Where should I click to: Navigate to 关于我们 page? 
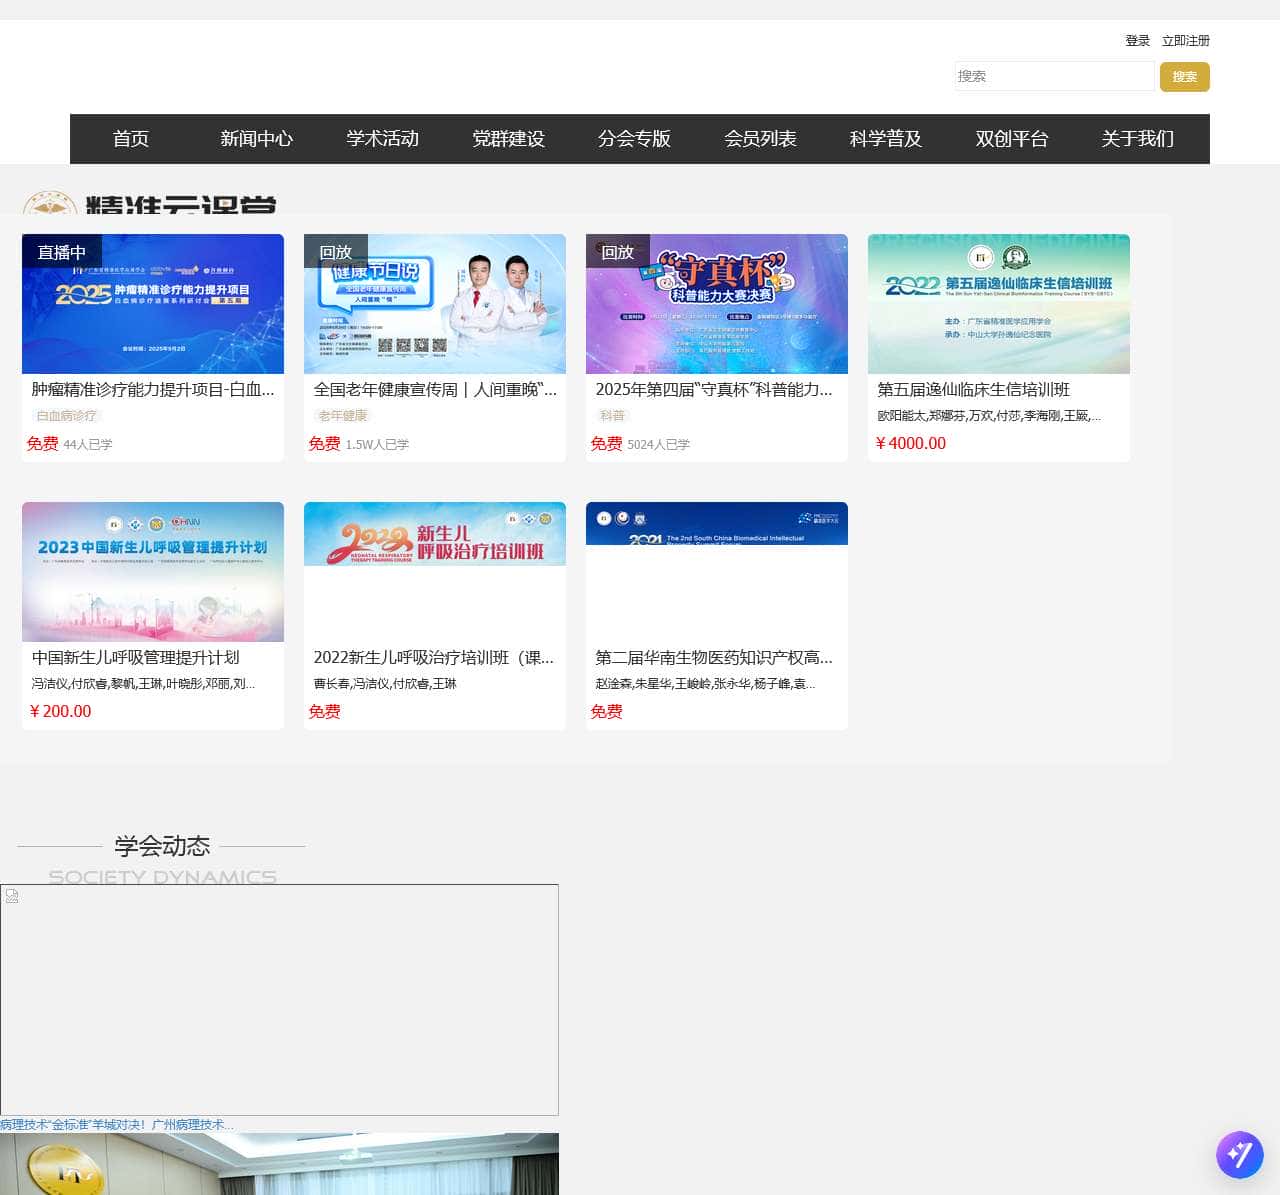1137,139
